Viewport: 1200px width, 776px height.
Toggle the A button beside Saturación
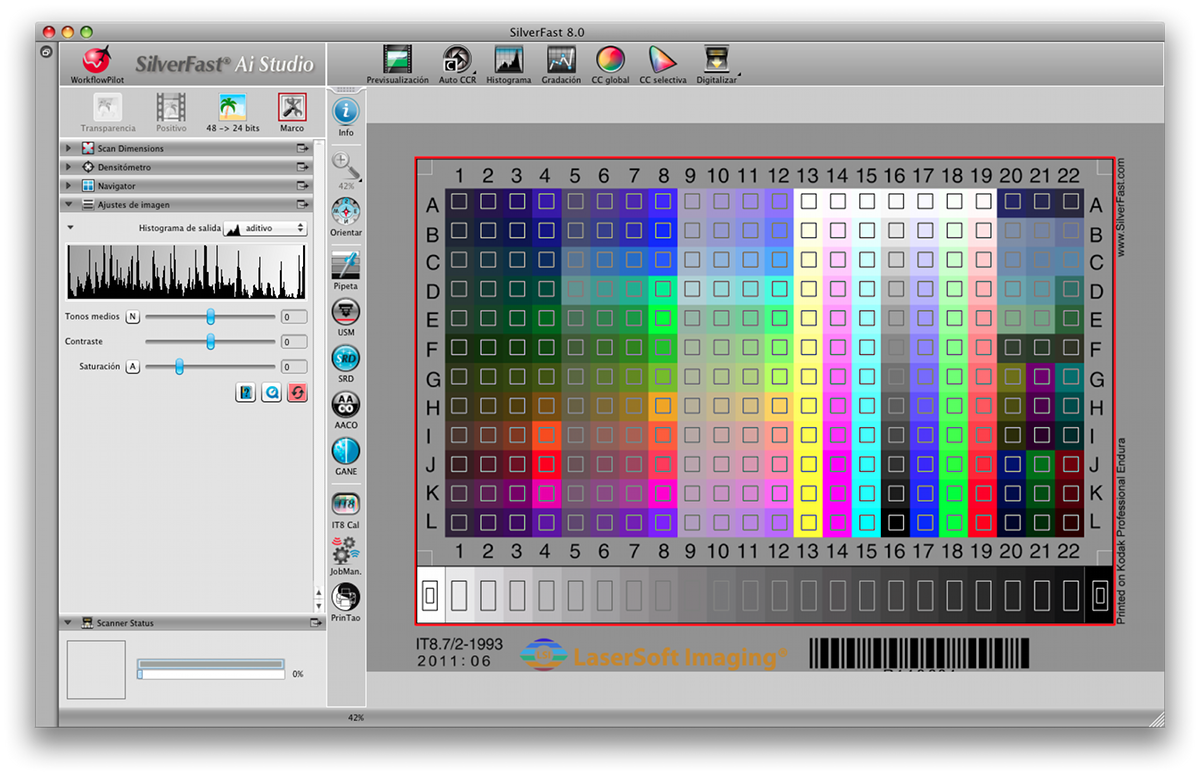coord(132,367)
